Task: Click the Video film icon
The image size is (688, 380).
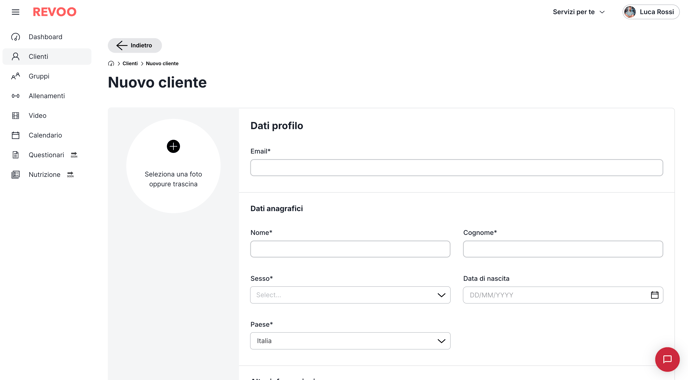Action: [15, 116]
